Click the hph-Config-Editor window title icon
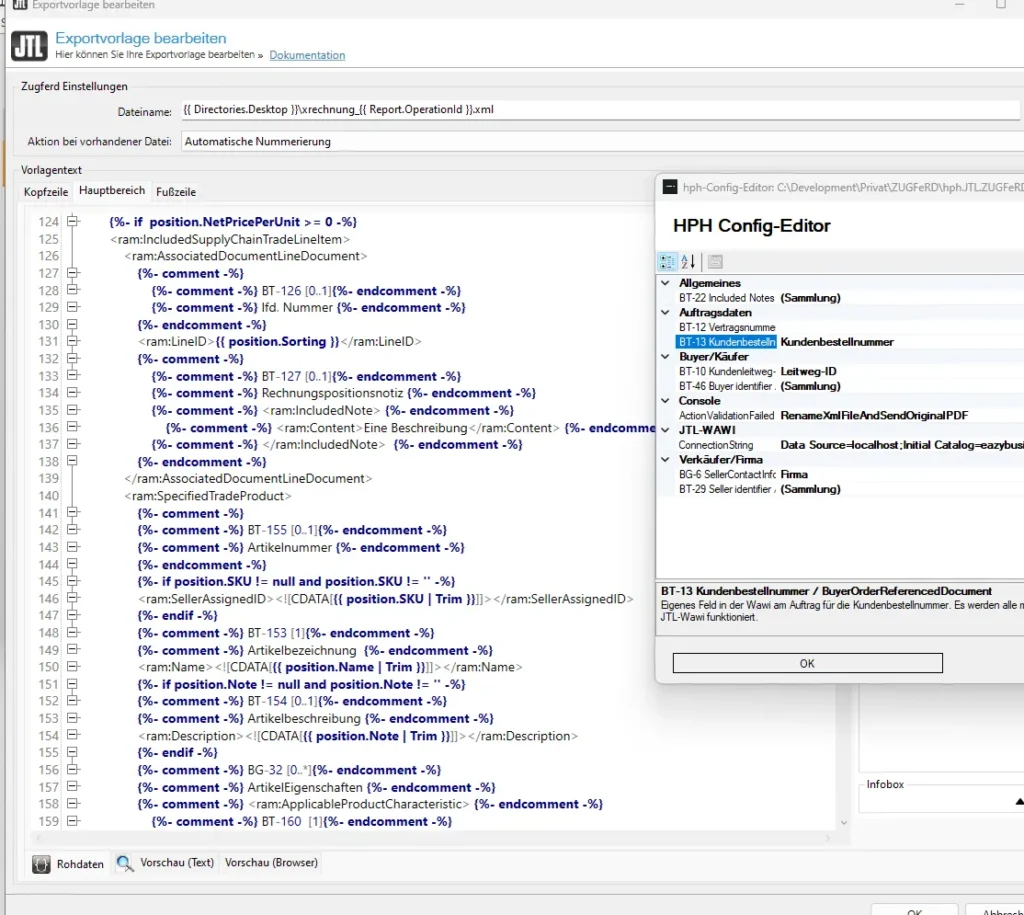 pos(670,187)
